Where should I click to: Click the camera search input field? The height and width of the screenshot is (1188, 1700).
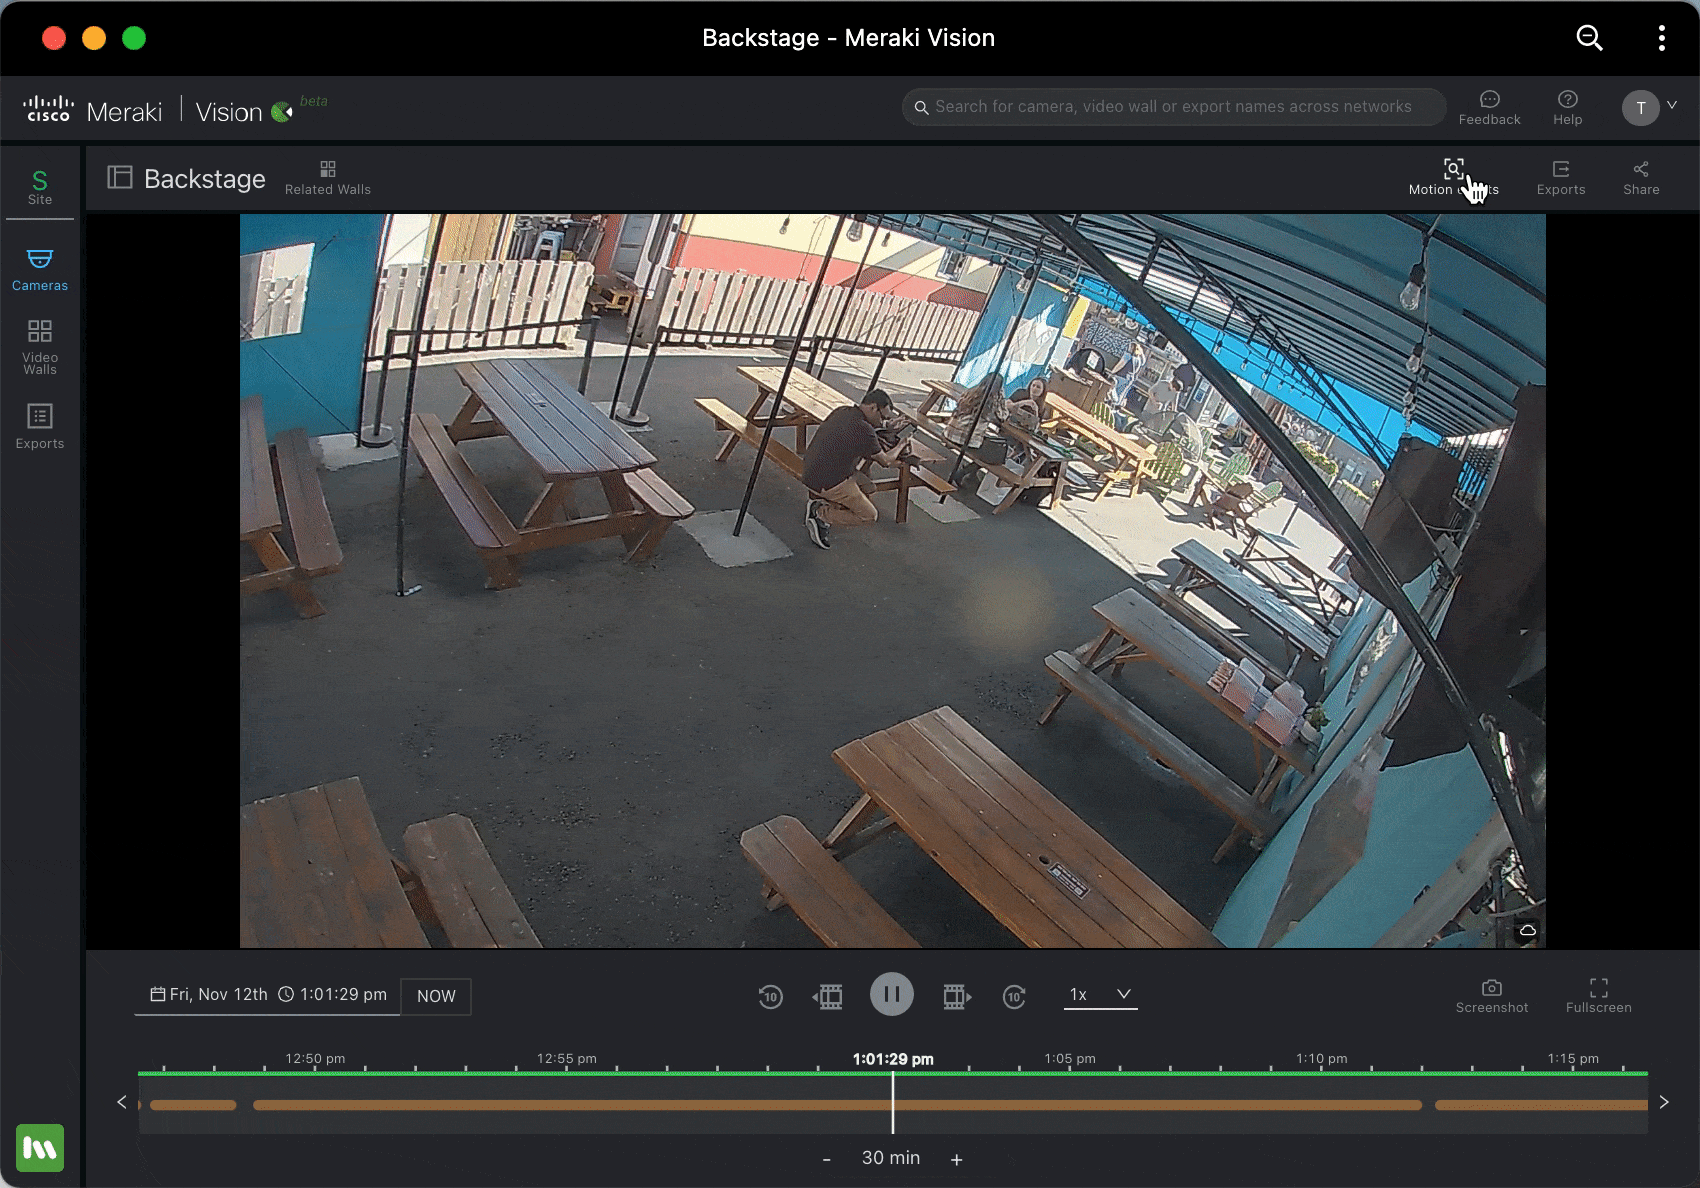click(1173, 107)
